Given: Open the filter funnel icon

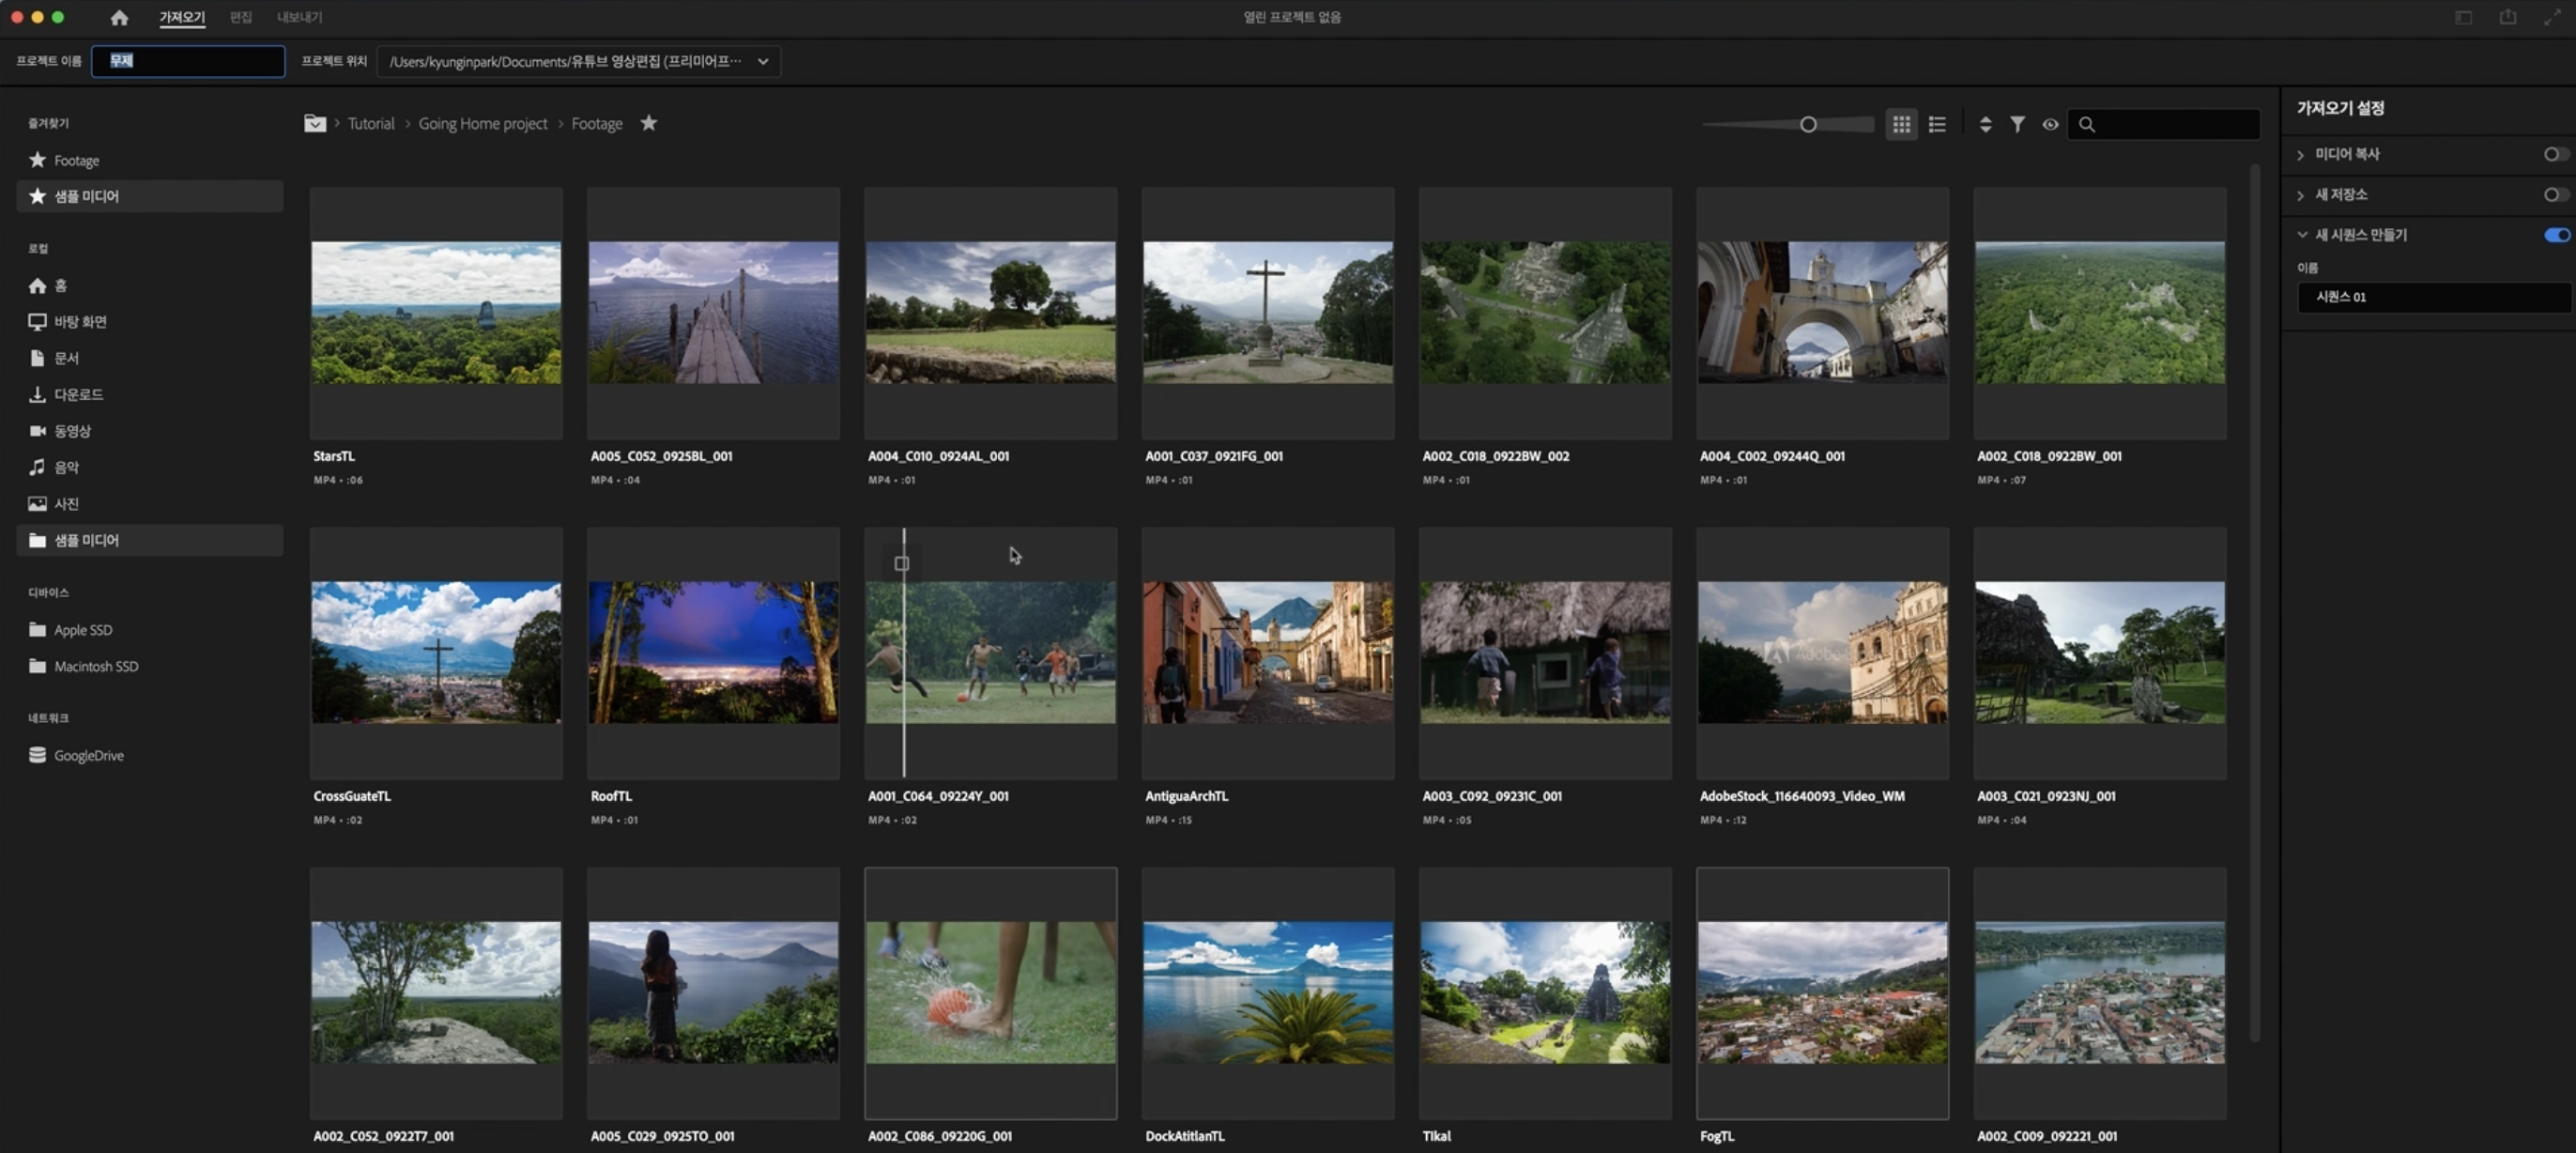Looking at the screenshot, I should pos(2017,124).
